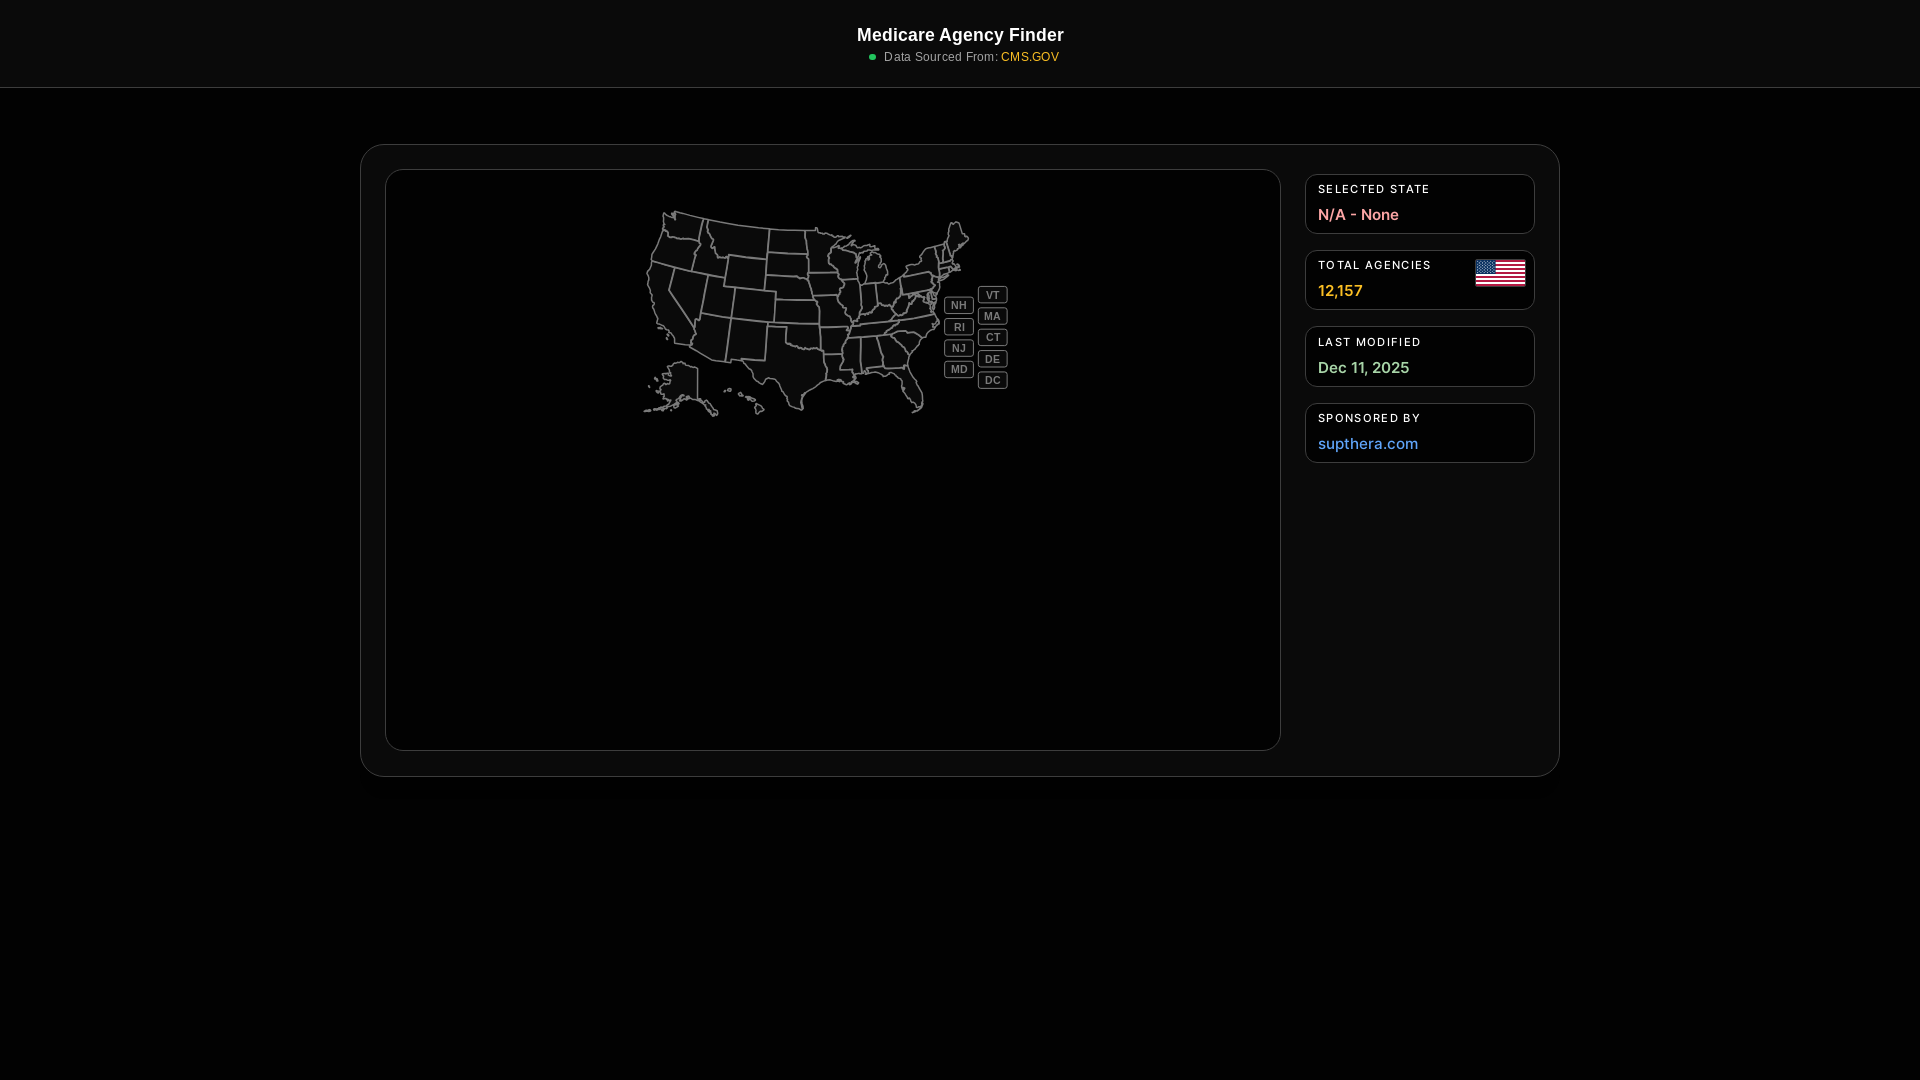This screenshot has height=1080, width=1920.
Task: Select the CT state button
Action: (993, 337)
